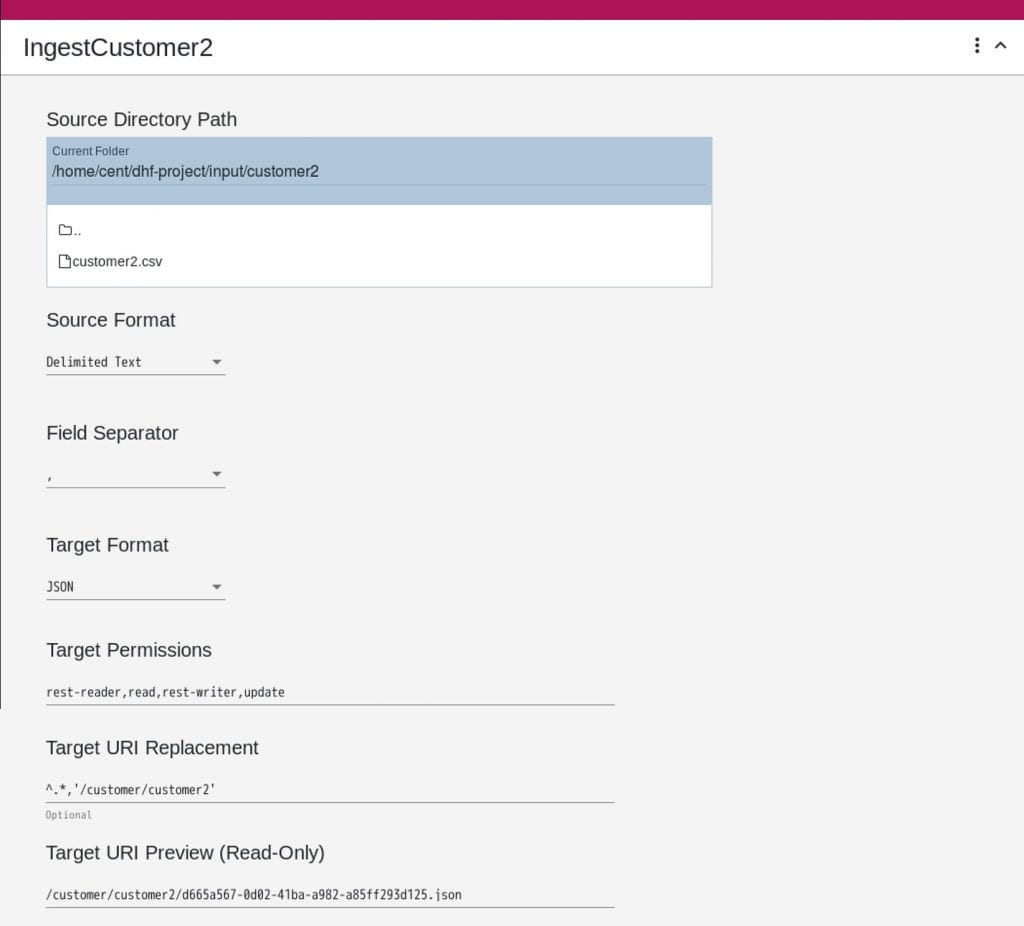Viewport: 1024px width, 926px height.
Task: Click the Target URI Replacement heading
Action: point(152,748)
